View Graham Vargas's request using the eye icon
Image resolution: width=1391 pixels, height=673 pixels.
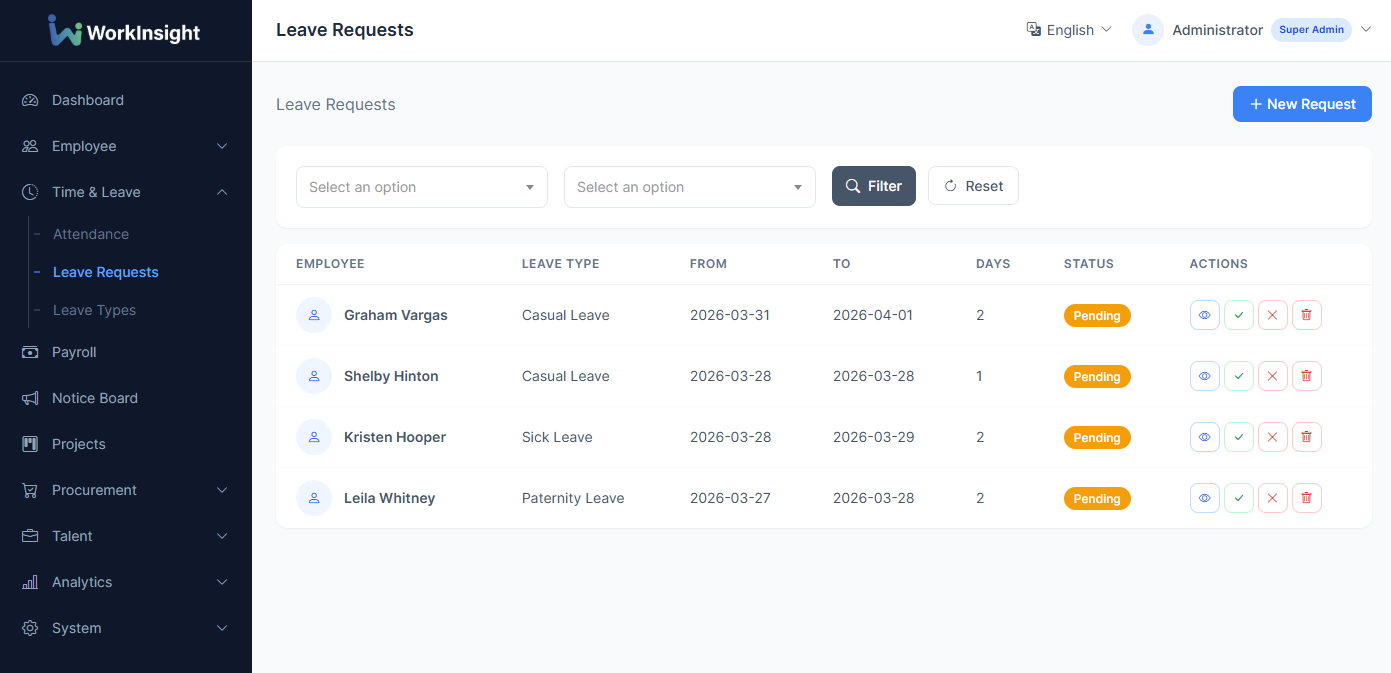(1204, 315)
